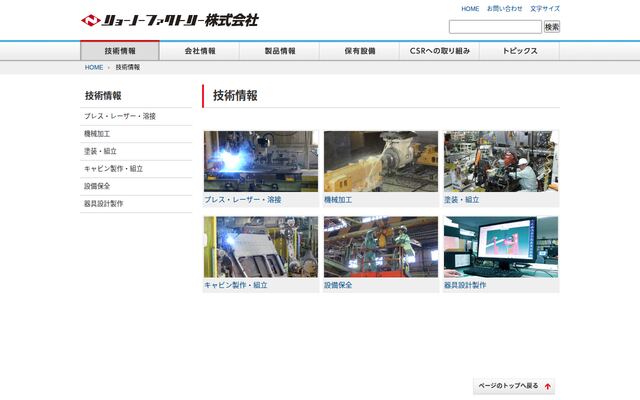
Task: Open 設備保全 caption link under photo
Action: (338, 285)
